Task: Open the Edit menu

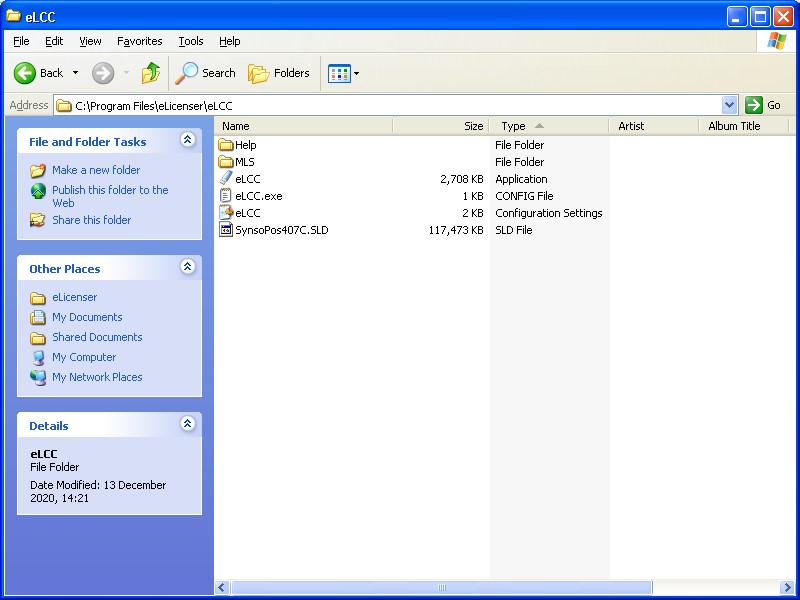Action: click(x=54, y=41)
